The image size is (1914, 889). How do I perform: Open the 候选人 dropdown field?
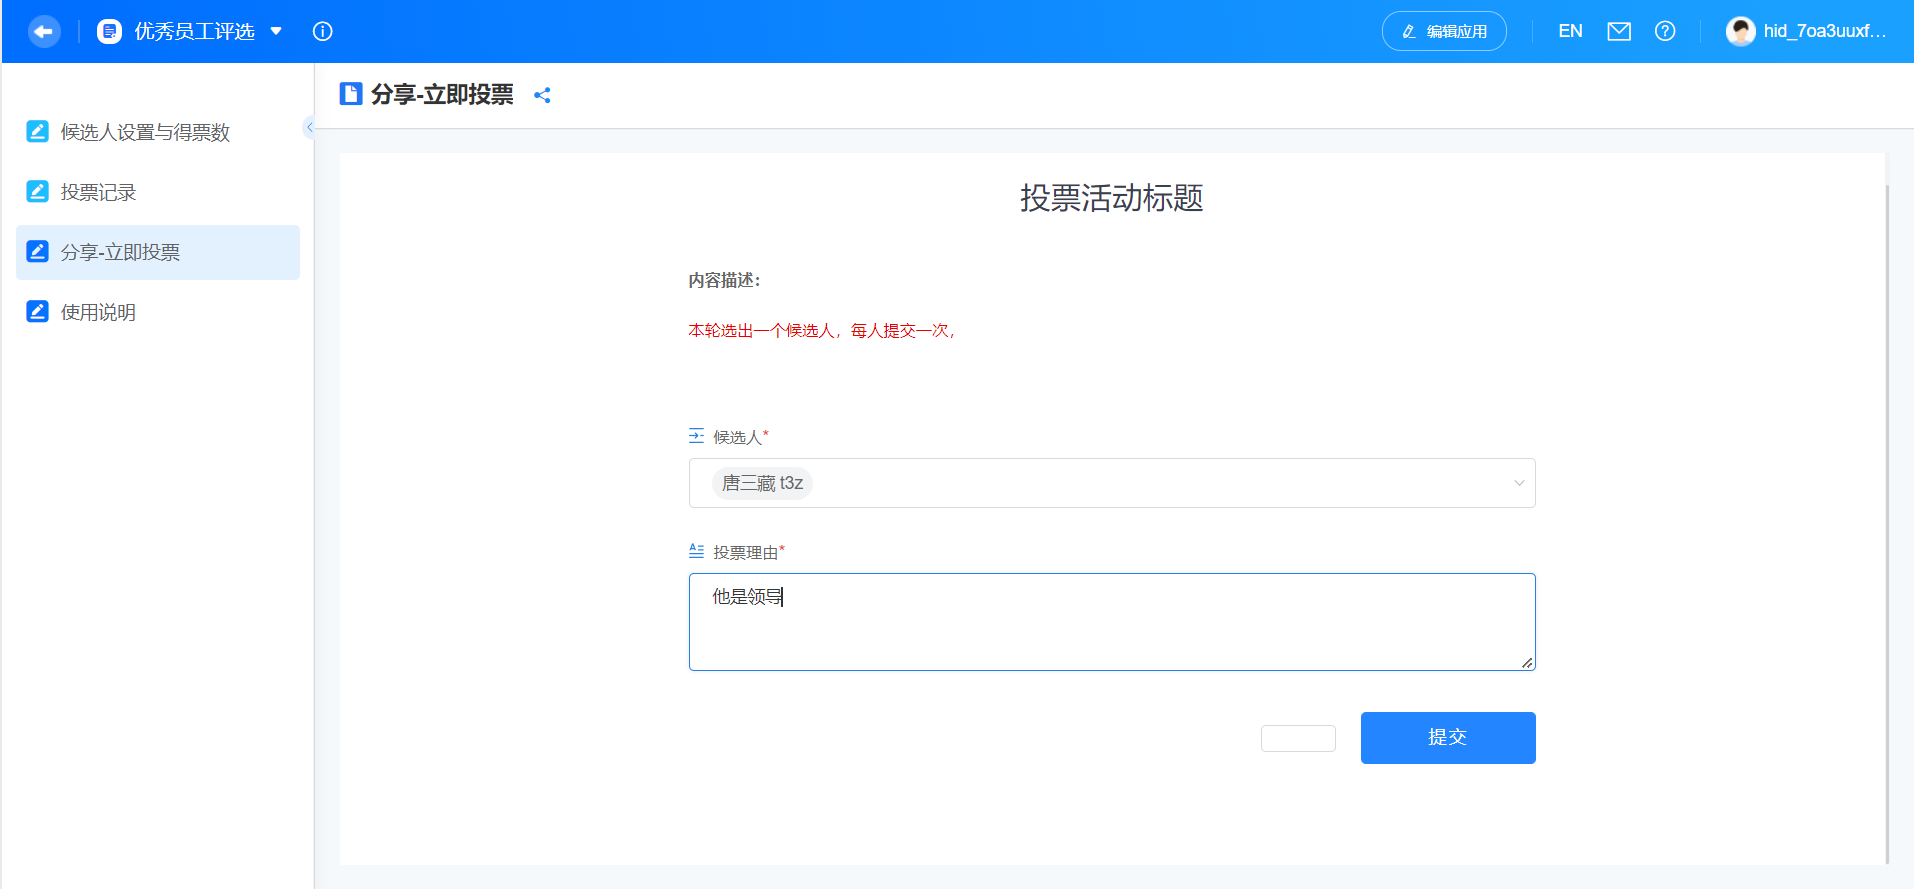point(1112,483)
